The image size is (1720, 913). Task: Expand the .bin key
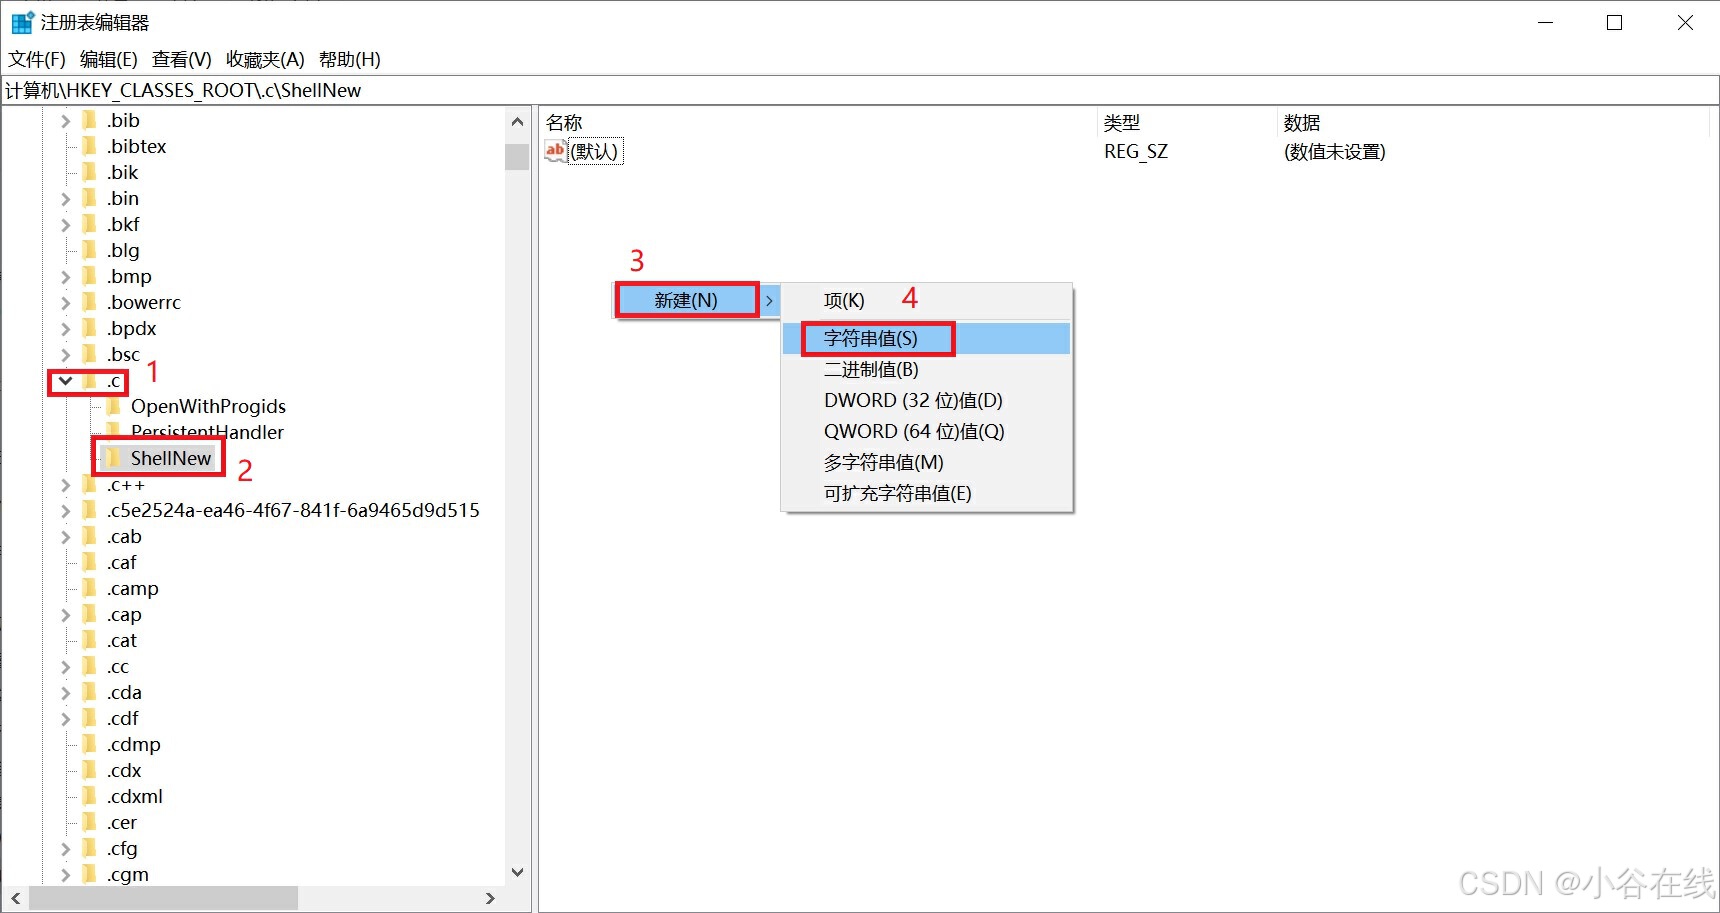pyautogui.click(x=66, y=198)
